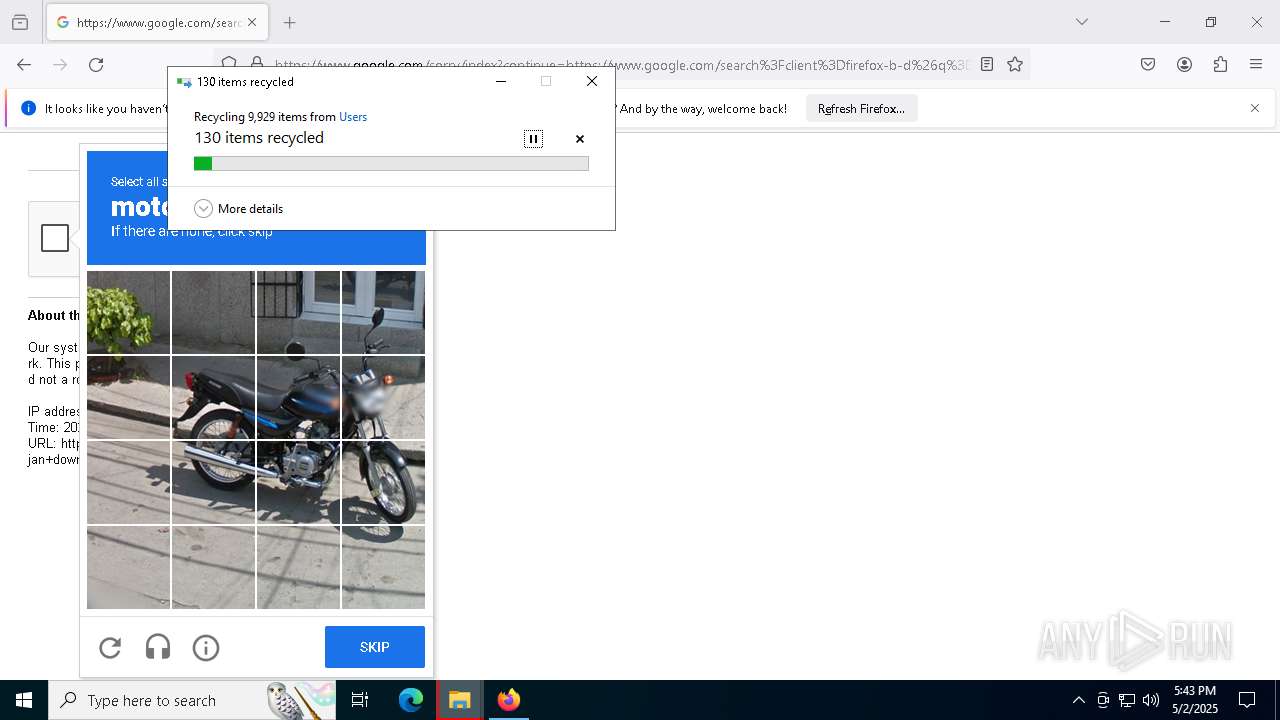Image resolution: width=1280 pixels, height=720 pixels.
Task: Reload the current page
Action: 96,65
